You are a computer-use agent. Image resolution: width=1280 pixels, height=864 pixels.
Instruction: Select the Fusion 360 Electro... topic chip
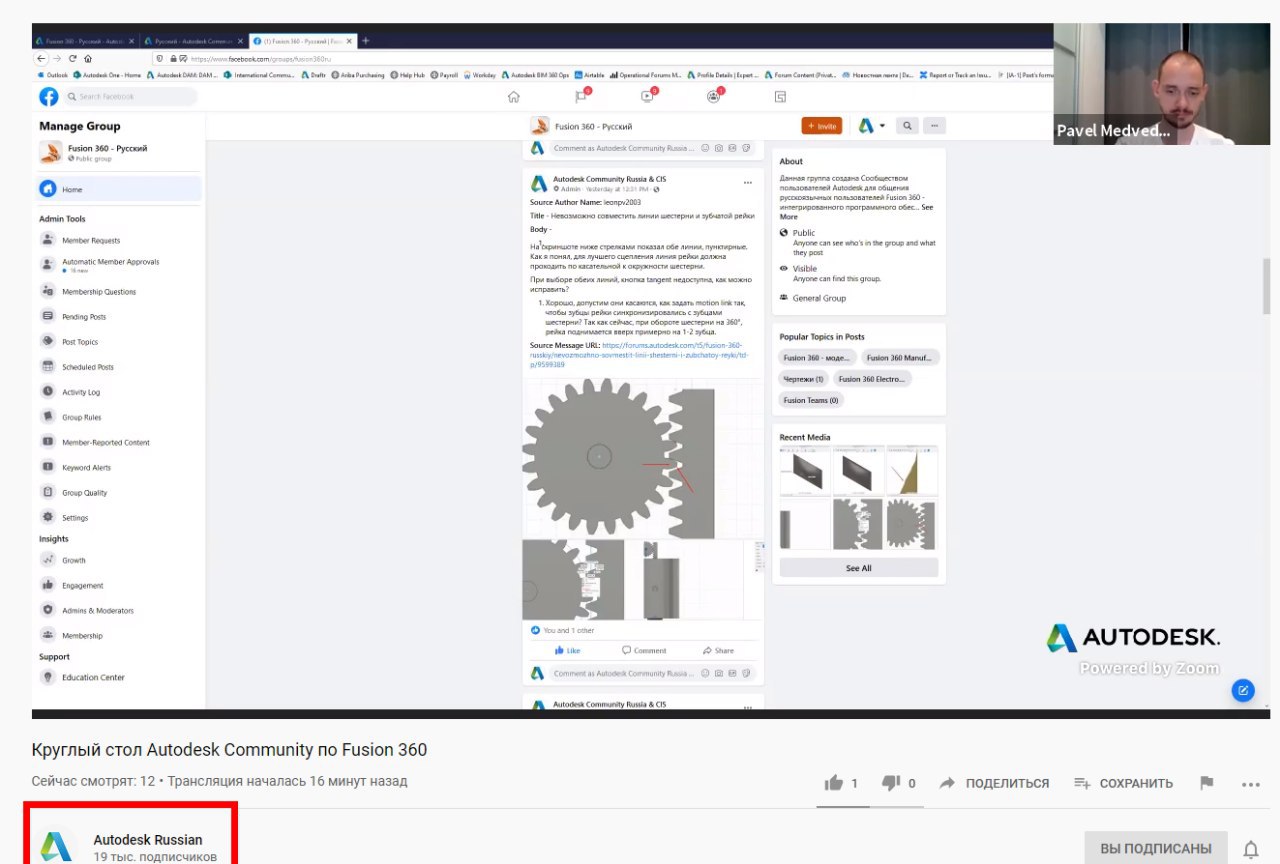[871, 379]
